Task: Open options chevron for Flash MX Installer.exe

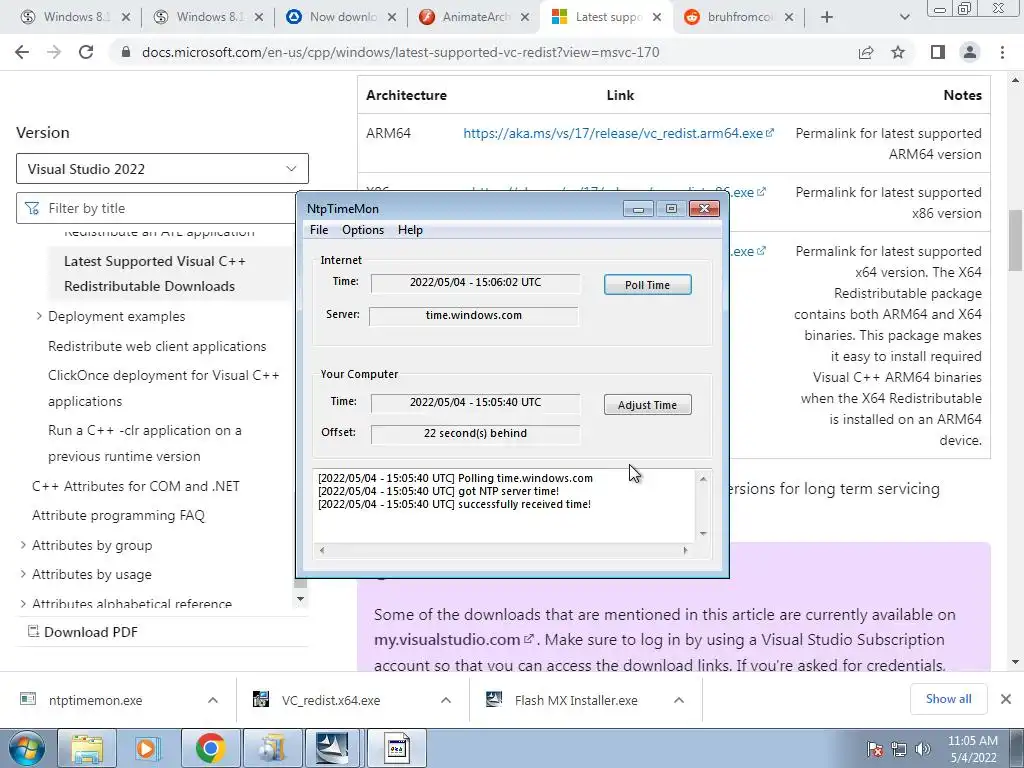Action: tap(679, 700)
